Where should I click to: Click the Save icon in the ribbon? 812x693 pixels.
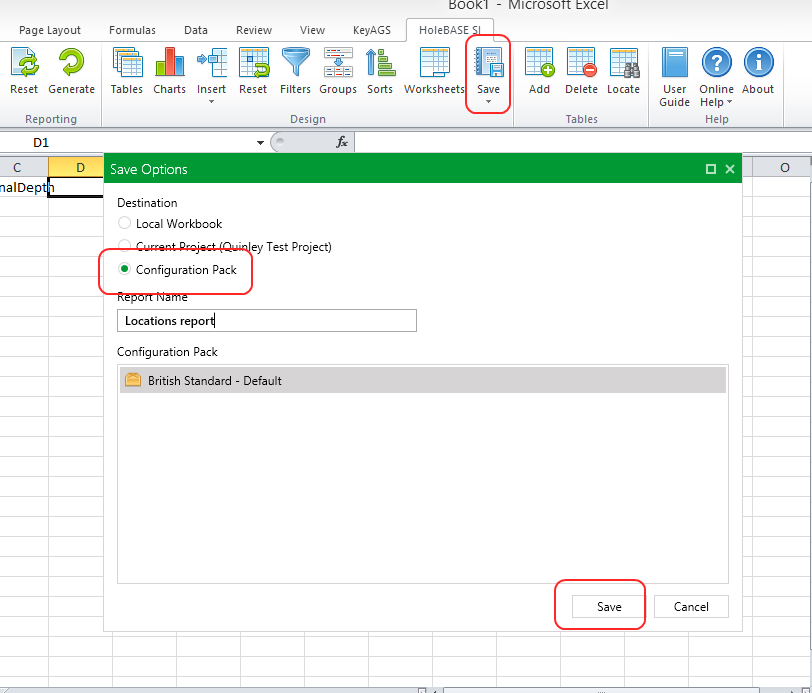[x=488, y=62]
